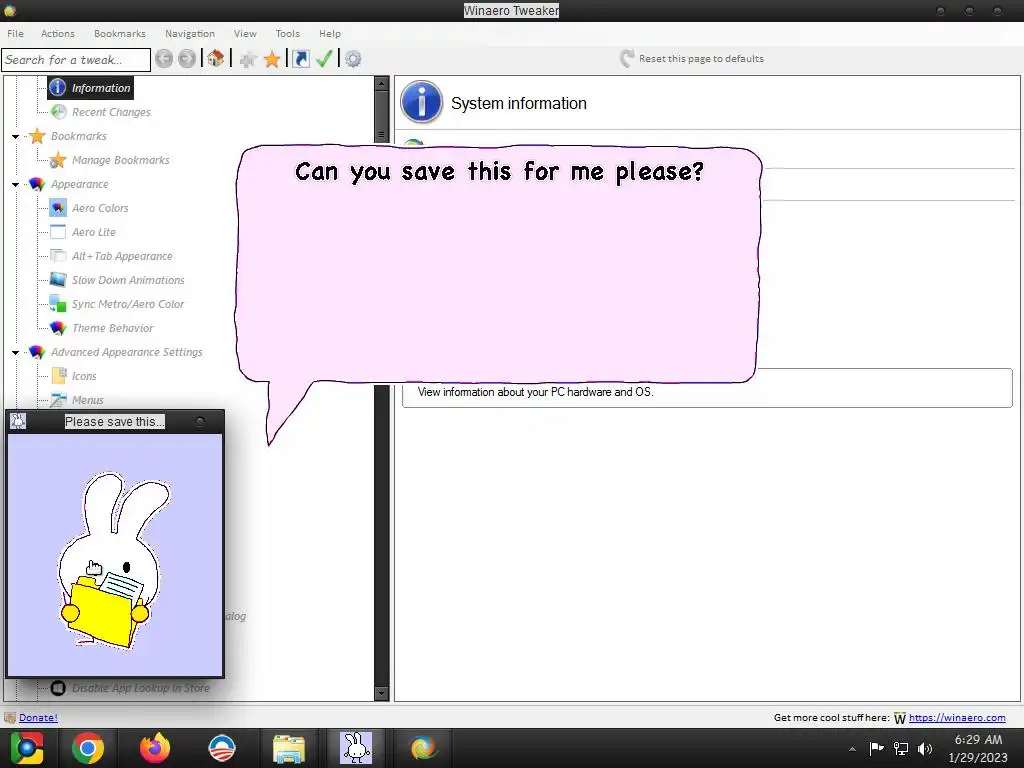Viewport: 1024px width, 768px height.
Task: Click in the Search for a tweak field
Action: pos(76,59)
